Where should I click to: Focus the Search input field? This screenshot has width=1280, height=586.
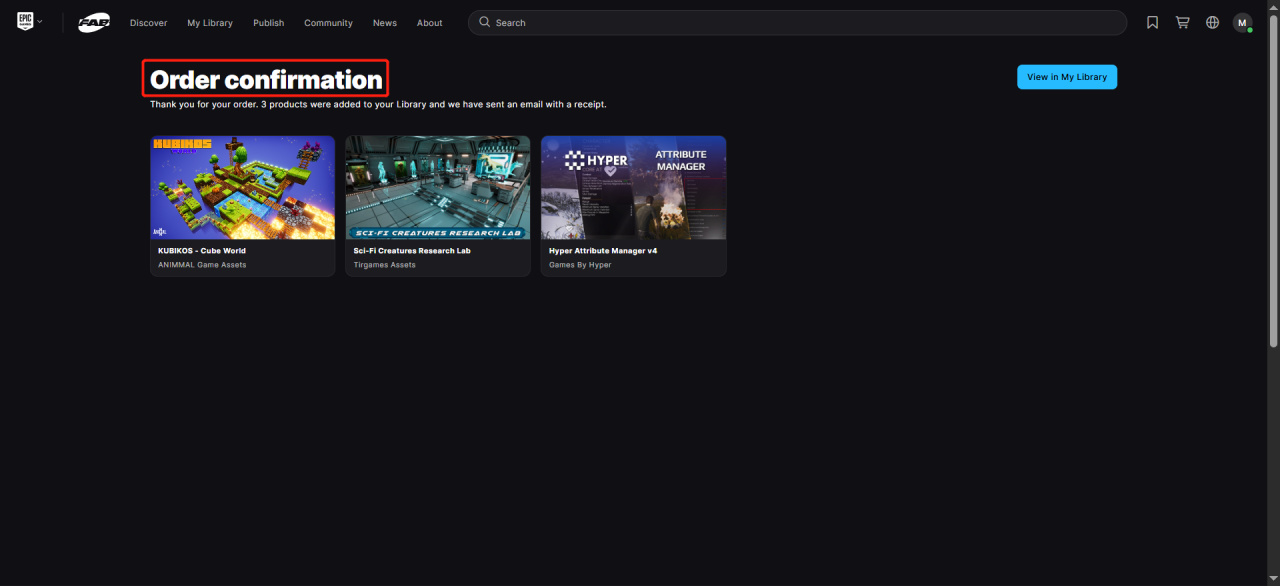coord(797,23)
